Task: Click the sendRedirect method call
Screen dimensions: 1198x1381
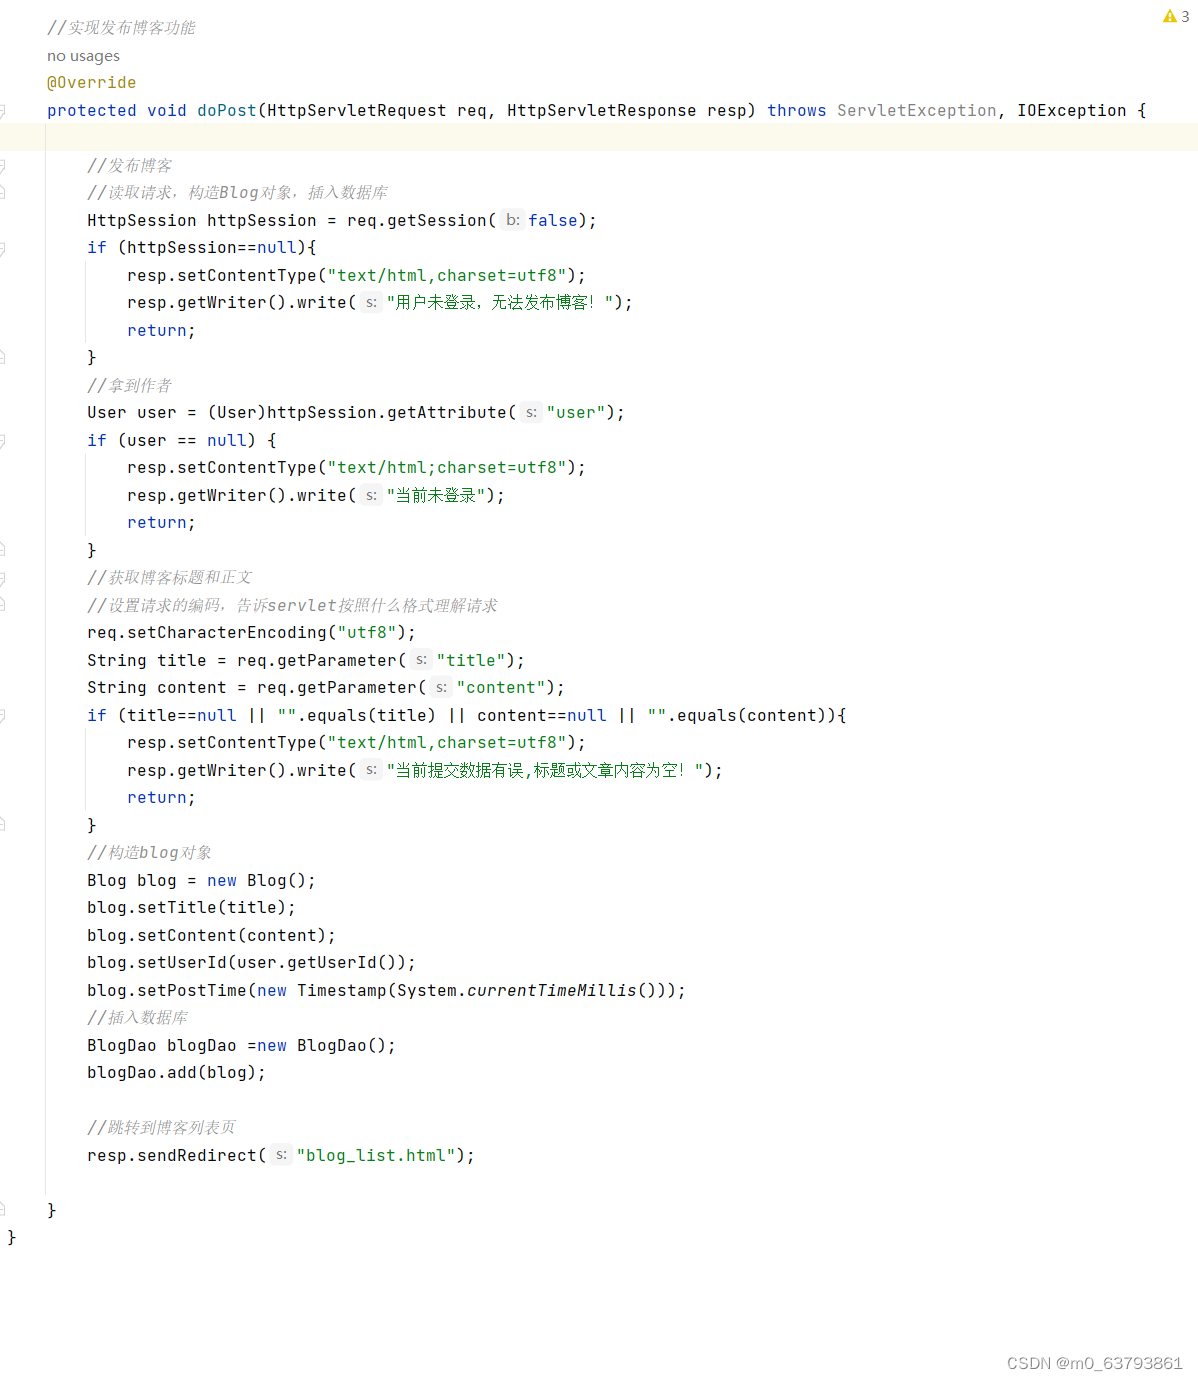Action: pos(197,1156)
